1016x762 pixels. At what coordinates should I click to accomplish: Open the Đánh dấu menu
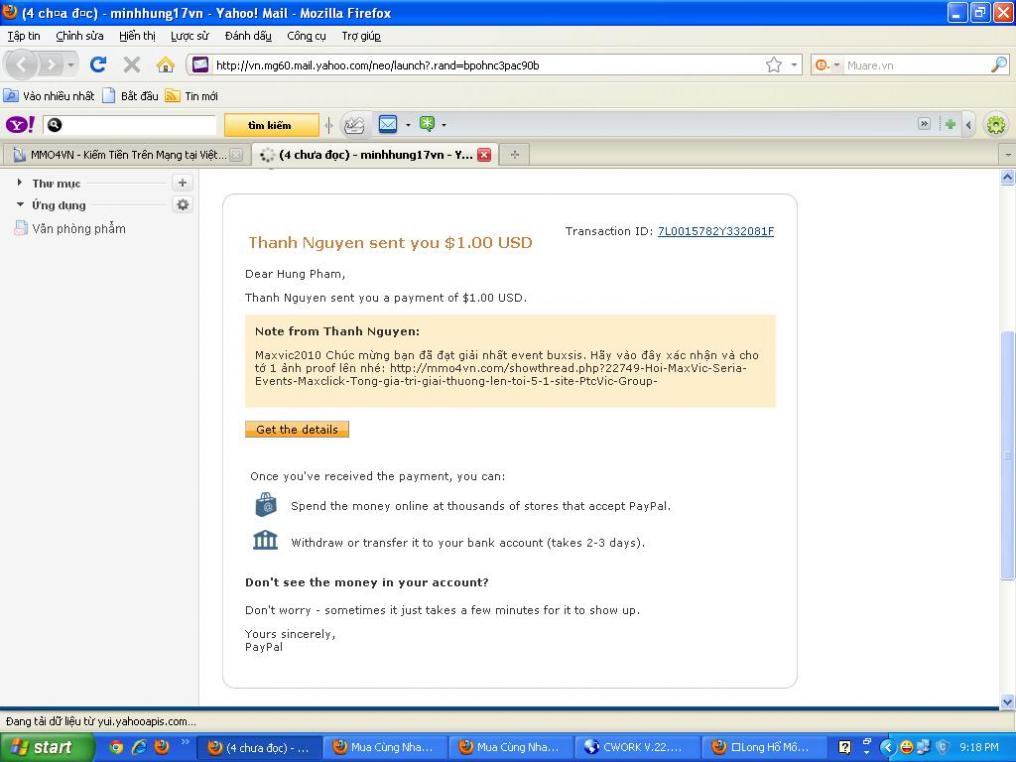coord(248,36)
